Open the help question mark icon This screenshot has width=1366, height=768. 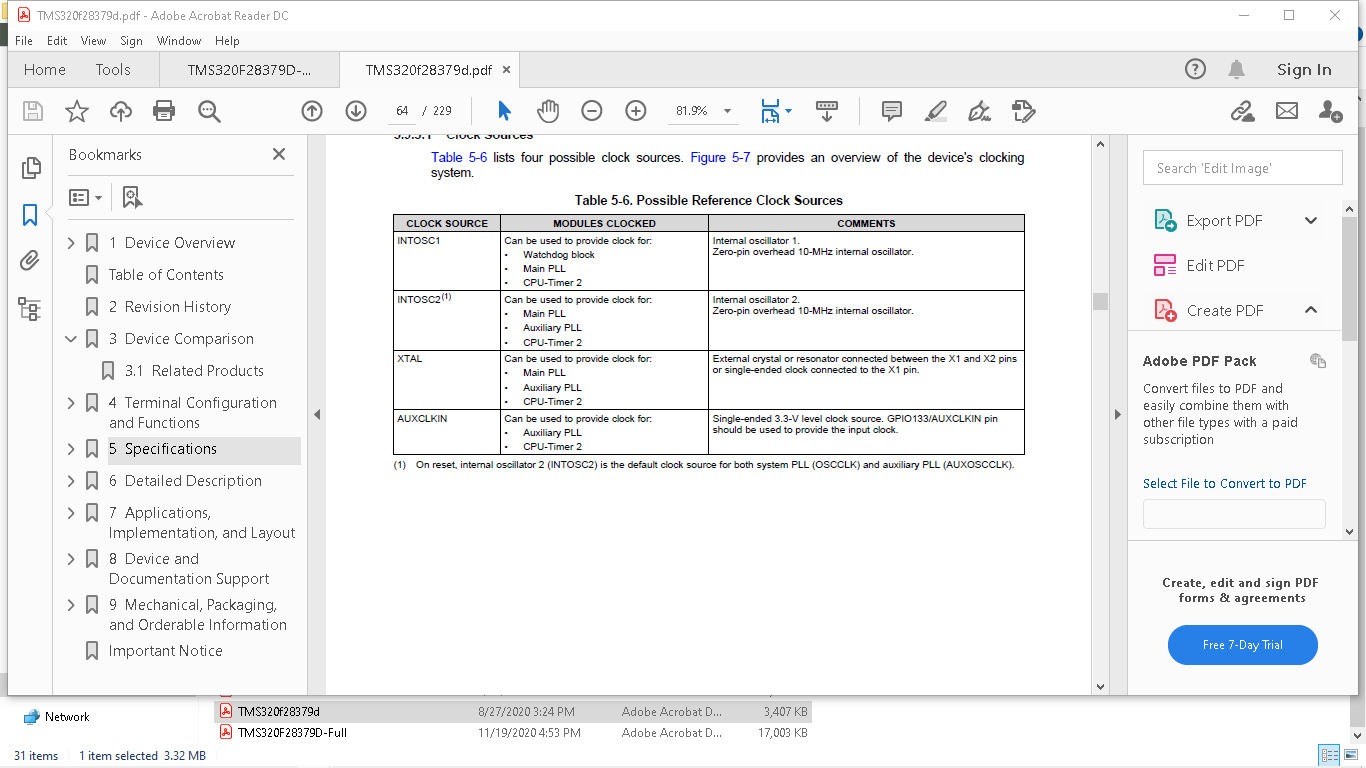(x=1195, y=69)
